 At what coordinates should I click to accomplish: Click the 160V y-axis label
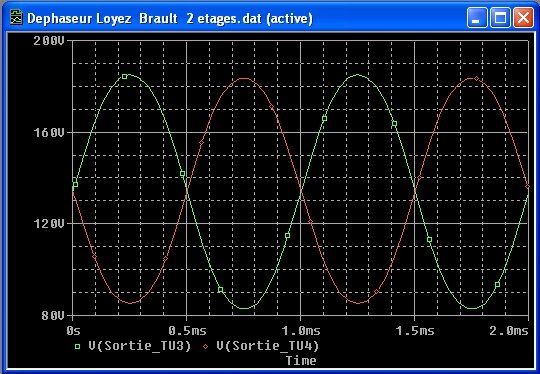coord(49,133)
